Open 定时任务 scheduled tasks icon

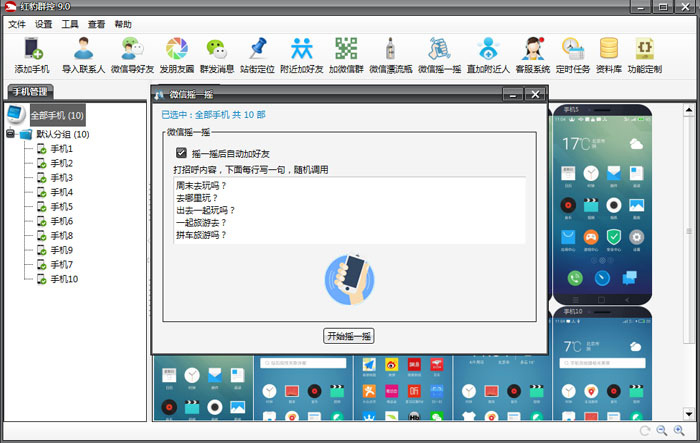click(573, 55)
